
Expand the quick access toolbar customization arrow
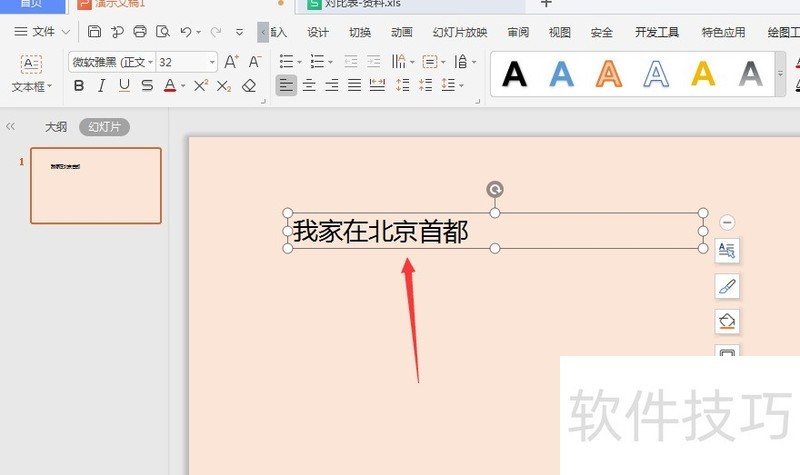pos(239,32)
